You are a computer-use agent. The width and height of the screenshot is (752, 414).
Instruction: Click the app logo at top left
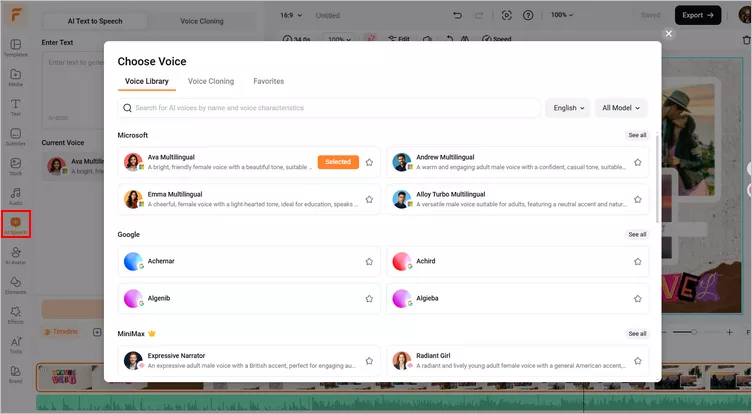point(16,15)
